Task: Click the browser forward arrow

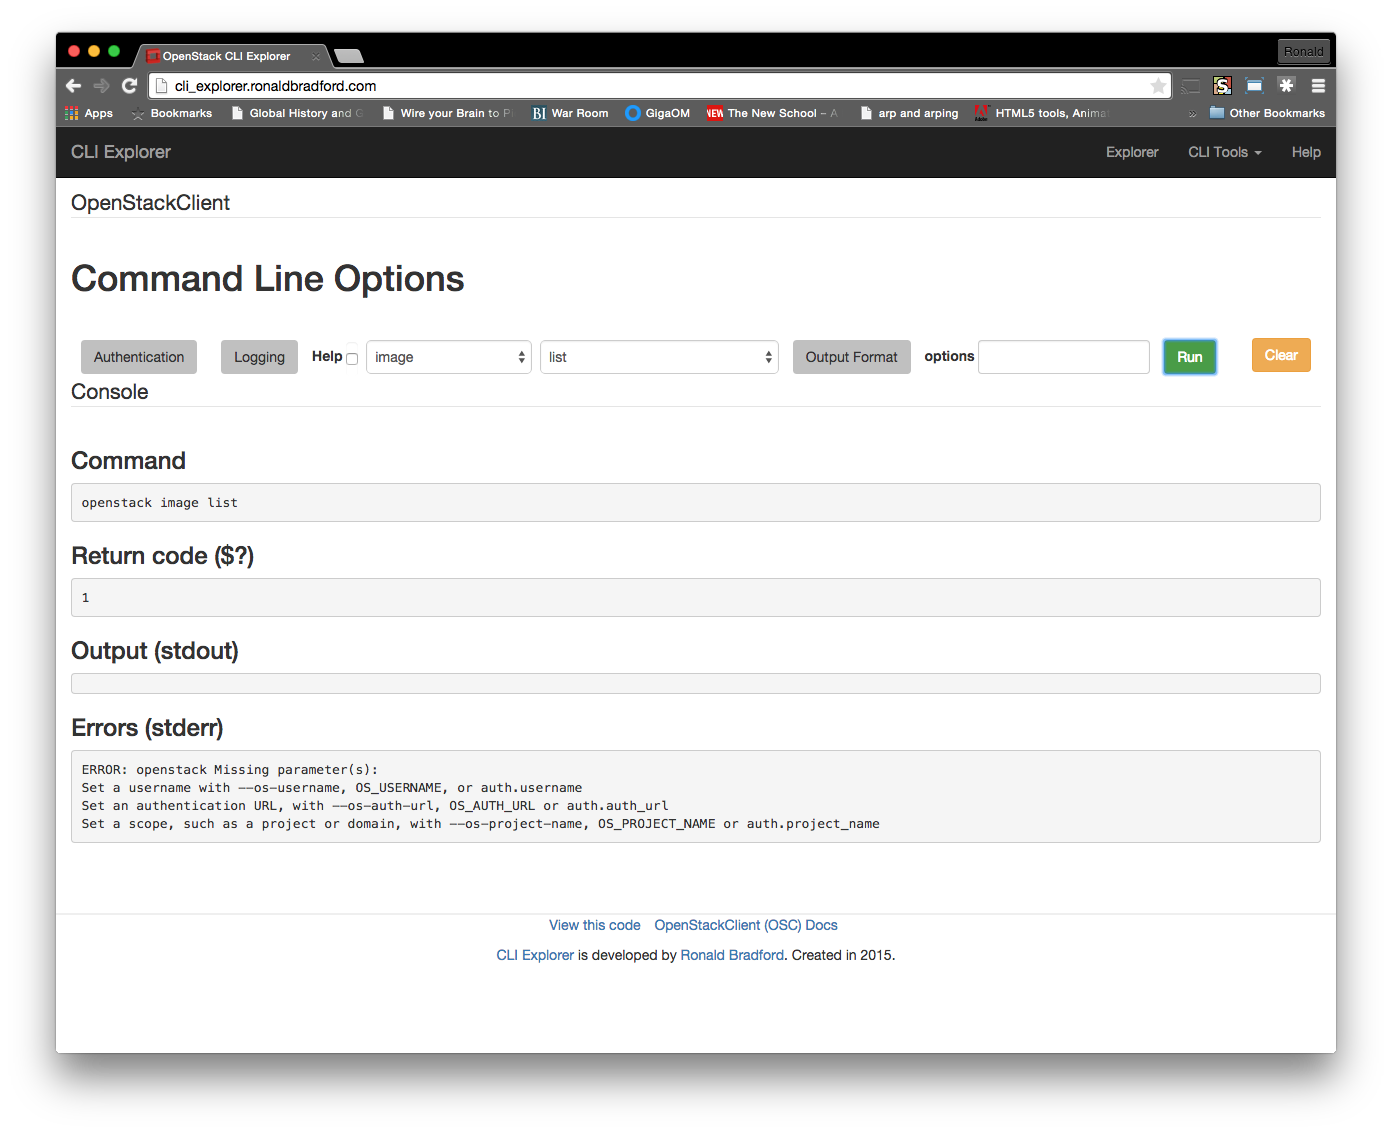Action: 101,86
